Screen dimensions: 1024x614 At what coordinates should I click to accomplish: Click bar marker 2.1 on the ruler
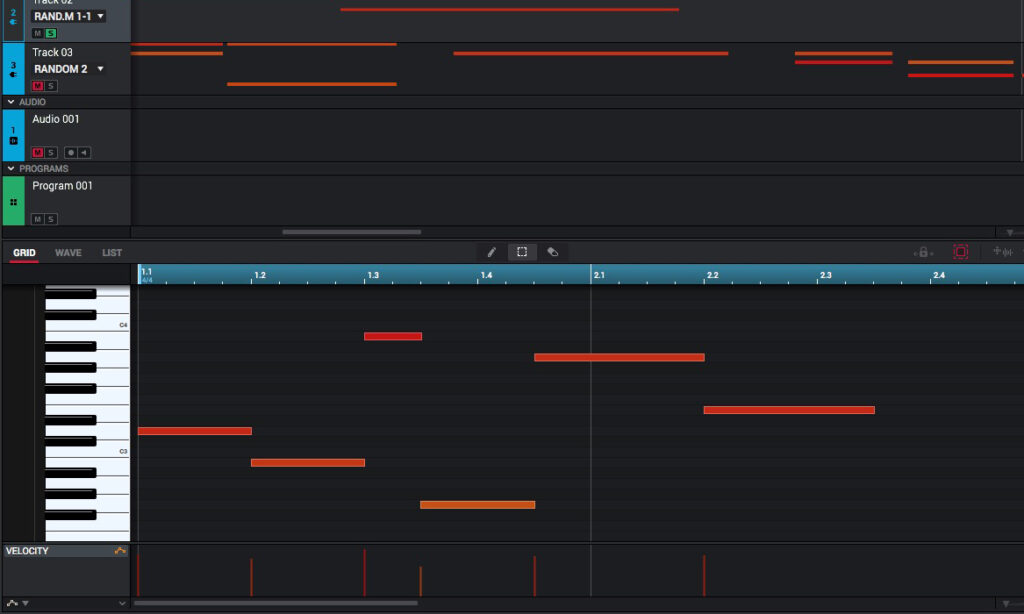pos(599,275)
